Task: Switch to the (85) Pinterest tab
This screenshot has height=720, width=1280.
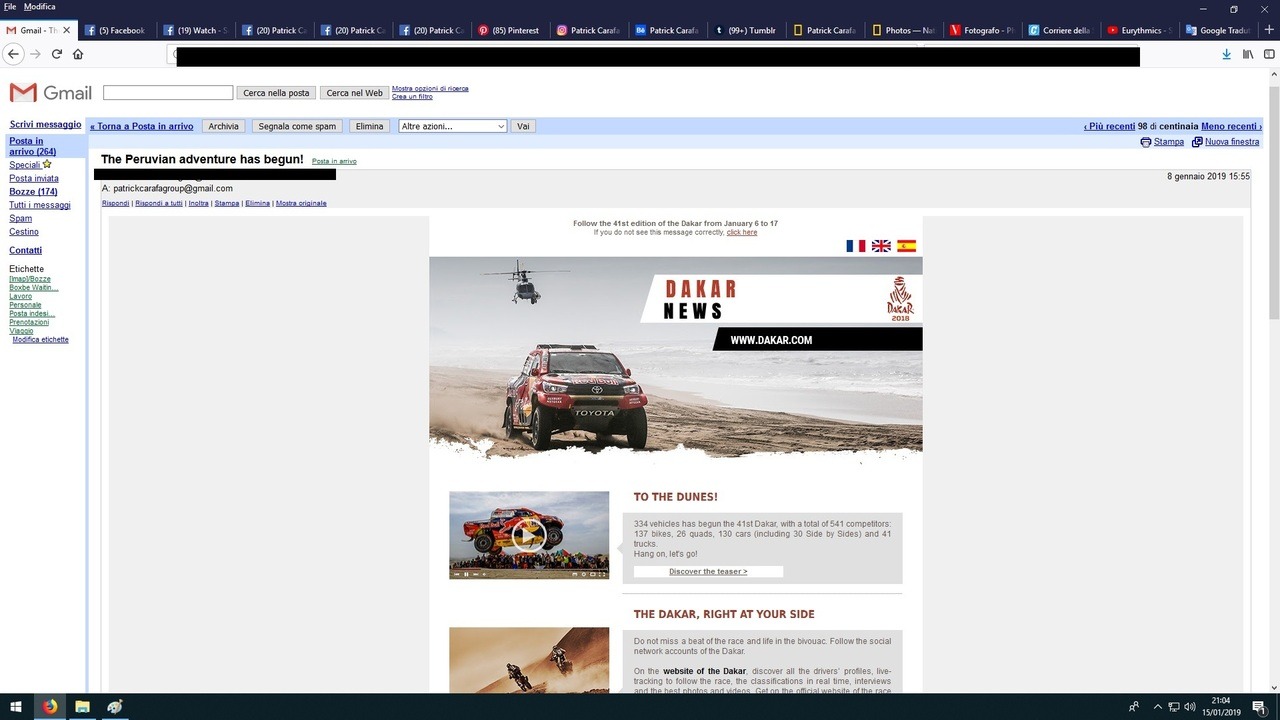Action: point(510,30)
